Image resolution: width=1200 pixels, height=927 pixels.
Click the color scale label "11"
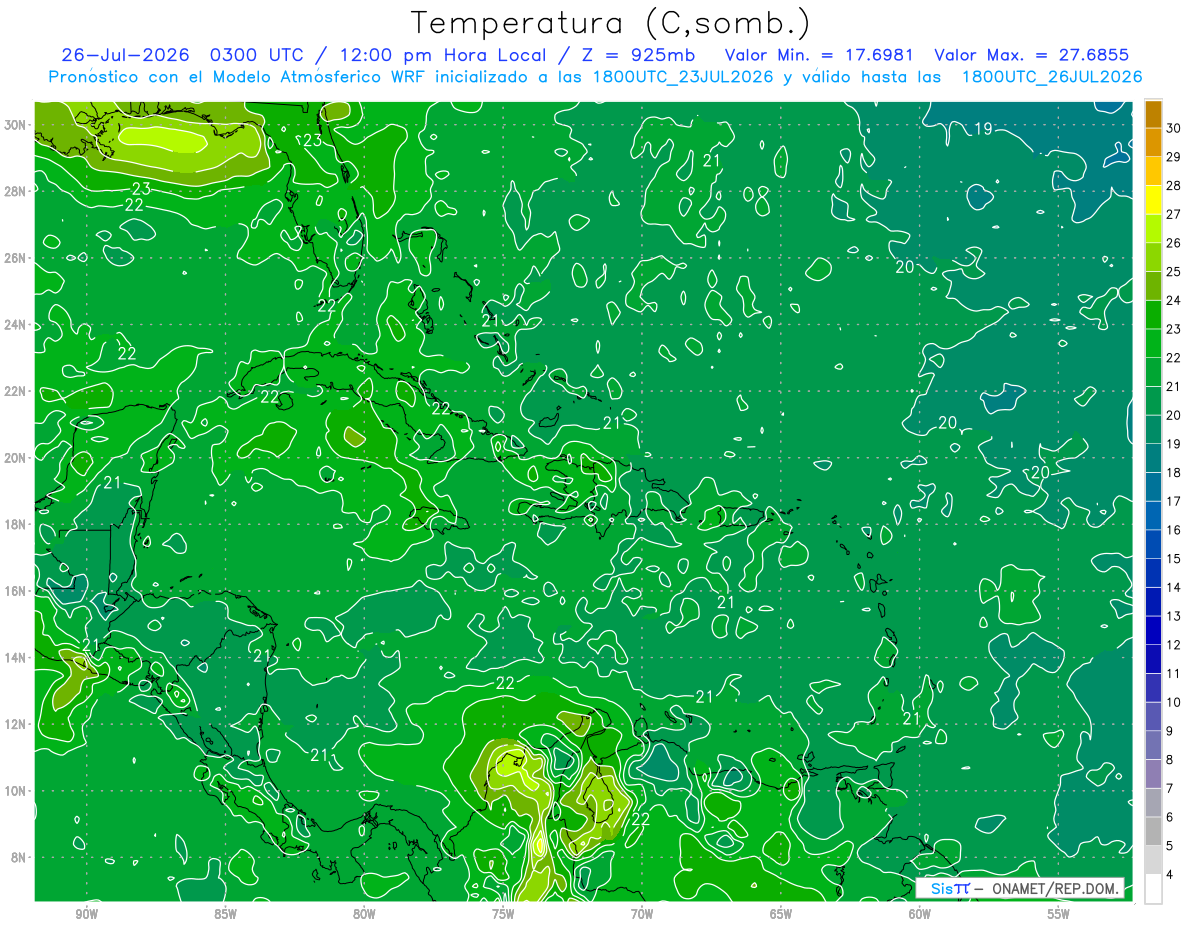click(1174, 673)
